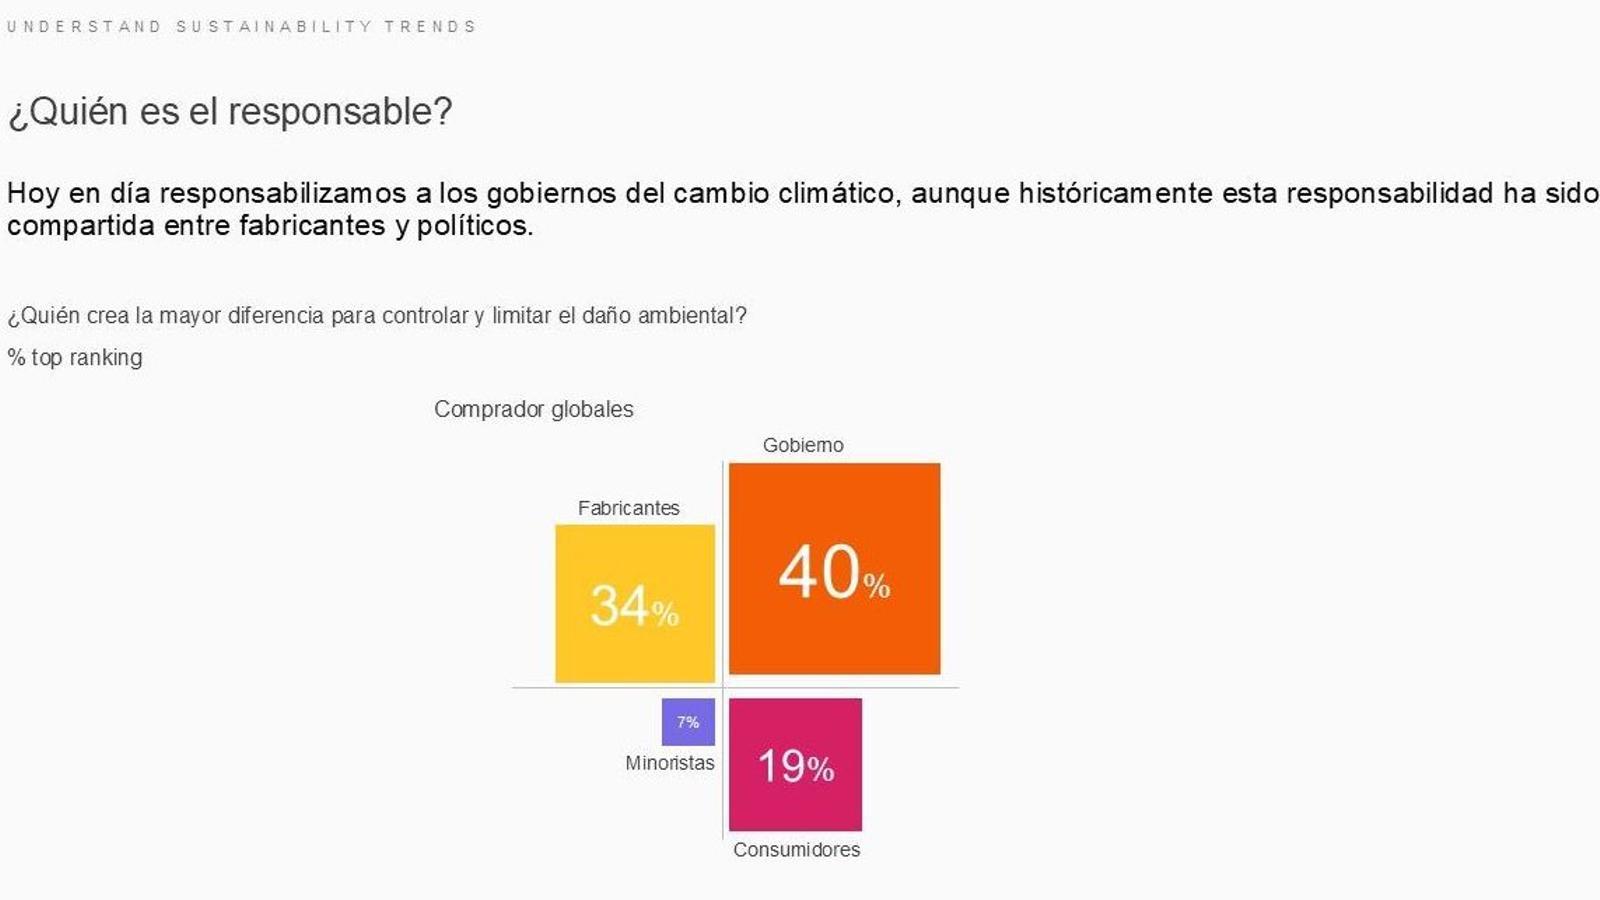Click the Gobierno label above the chart
Screen dimensions: 1600x900
(x=803, y=445)
